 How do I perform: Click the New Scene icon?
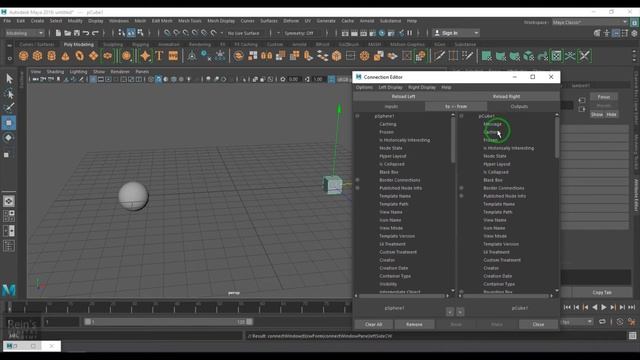(58, 33)
